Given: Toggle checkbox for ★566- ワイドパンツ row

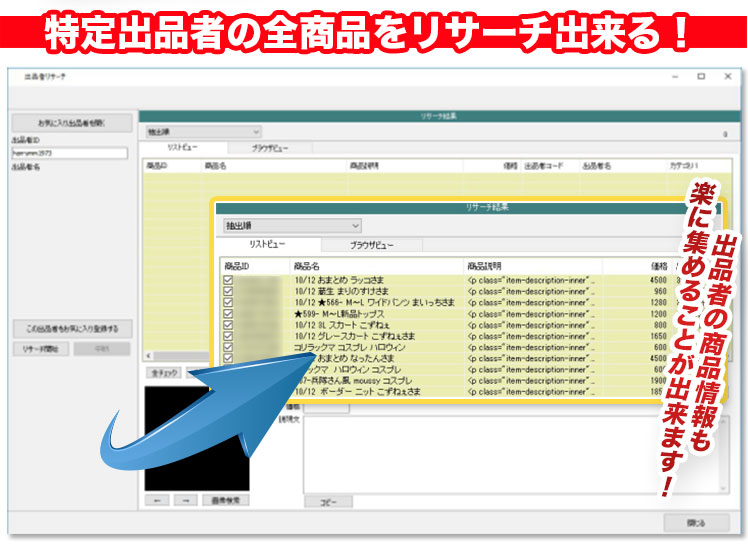Looking at the screenshot, I should 229,303.
